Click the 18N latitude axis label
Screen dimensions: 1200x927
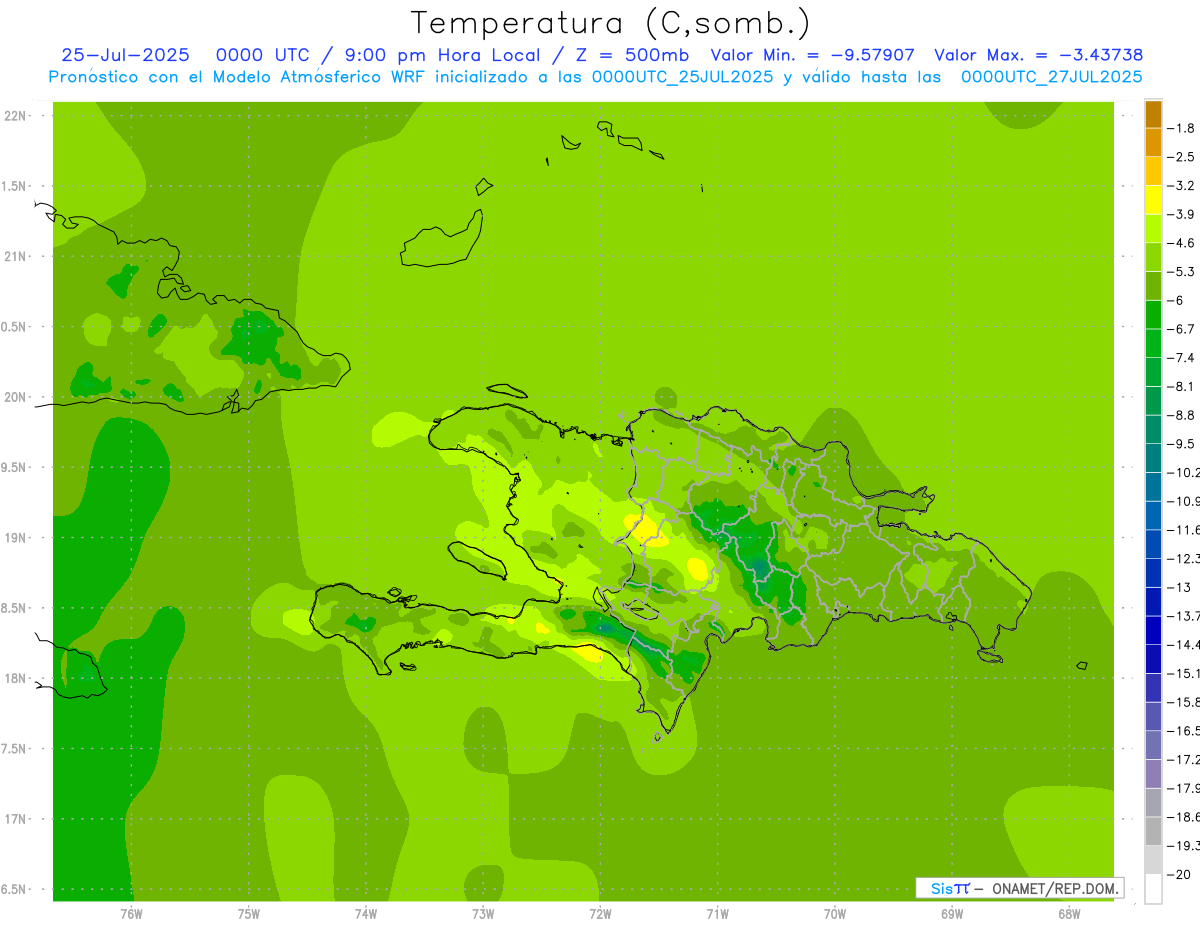click(x=14, y=678)
